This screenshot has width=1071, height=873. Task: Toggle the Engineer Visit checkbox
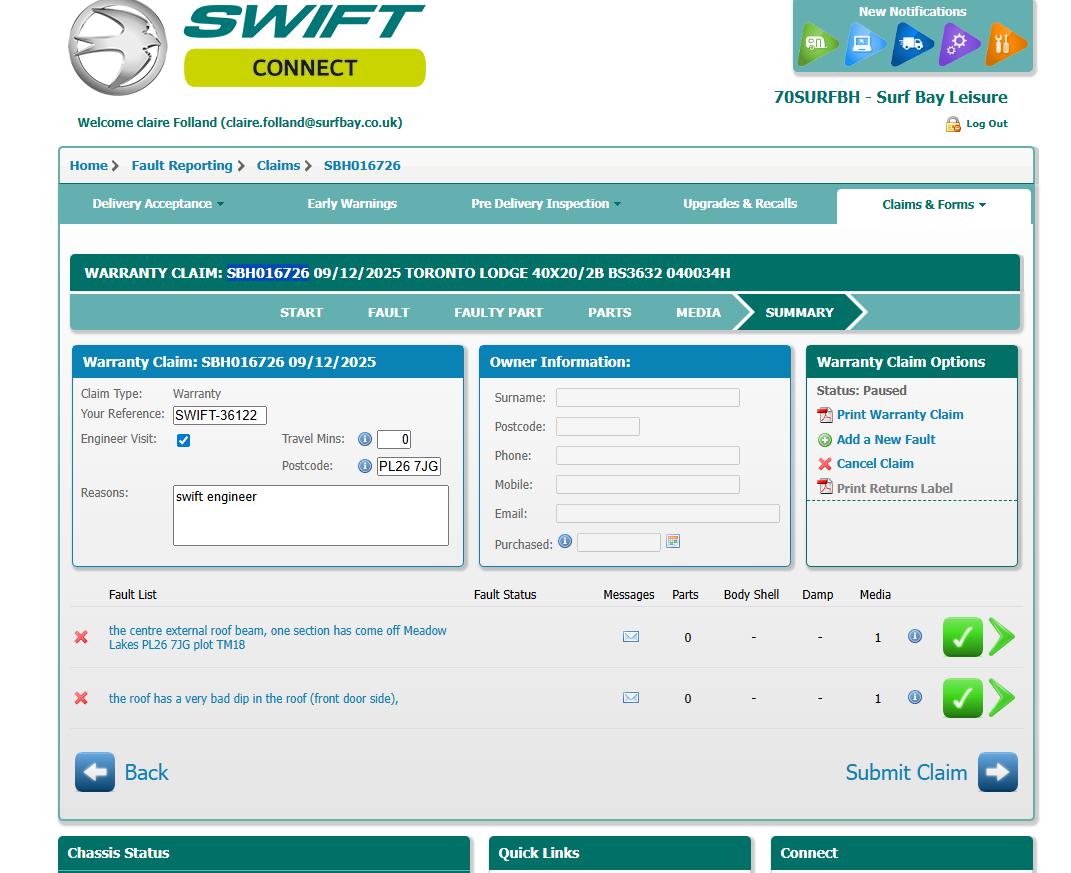183,440
